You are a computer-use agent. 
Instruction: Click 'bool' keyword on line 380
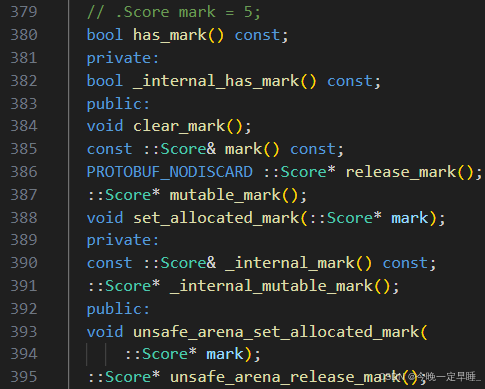105,35
